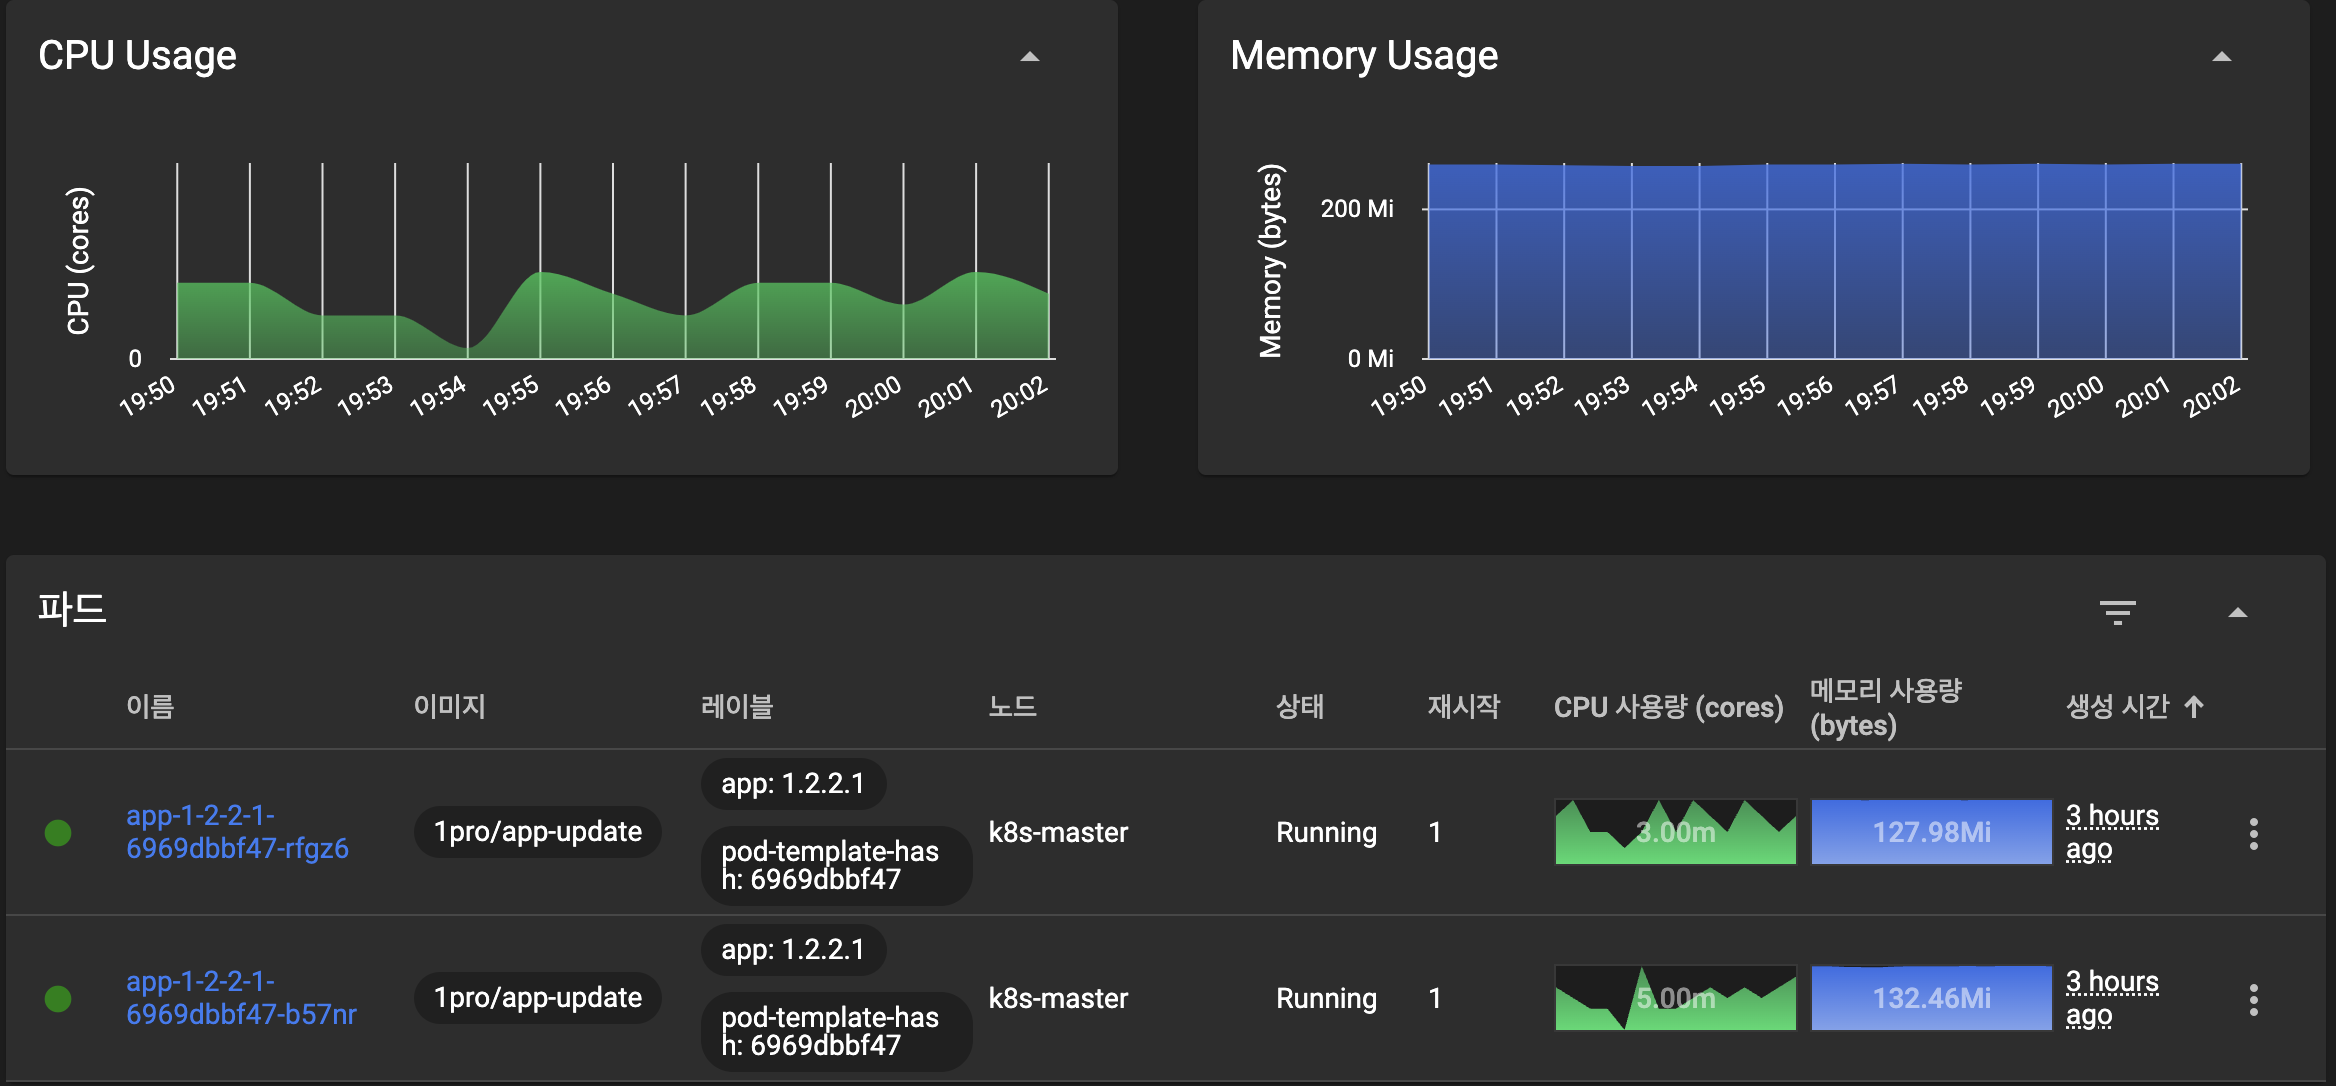
Task: Open actions menu for pod rfgz6
Action: (2253, 833)
